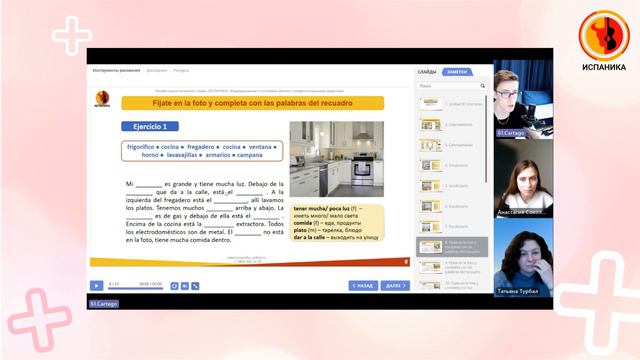Click the slide search input field
The height and width of the screenshot is (360, 640).
449,86
